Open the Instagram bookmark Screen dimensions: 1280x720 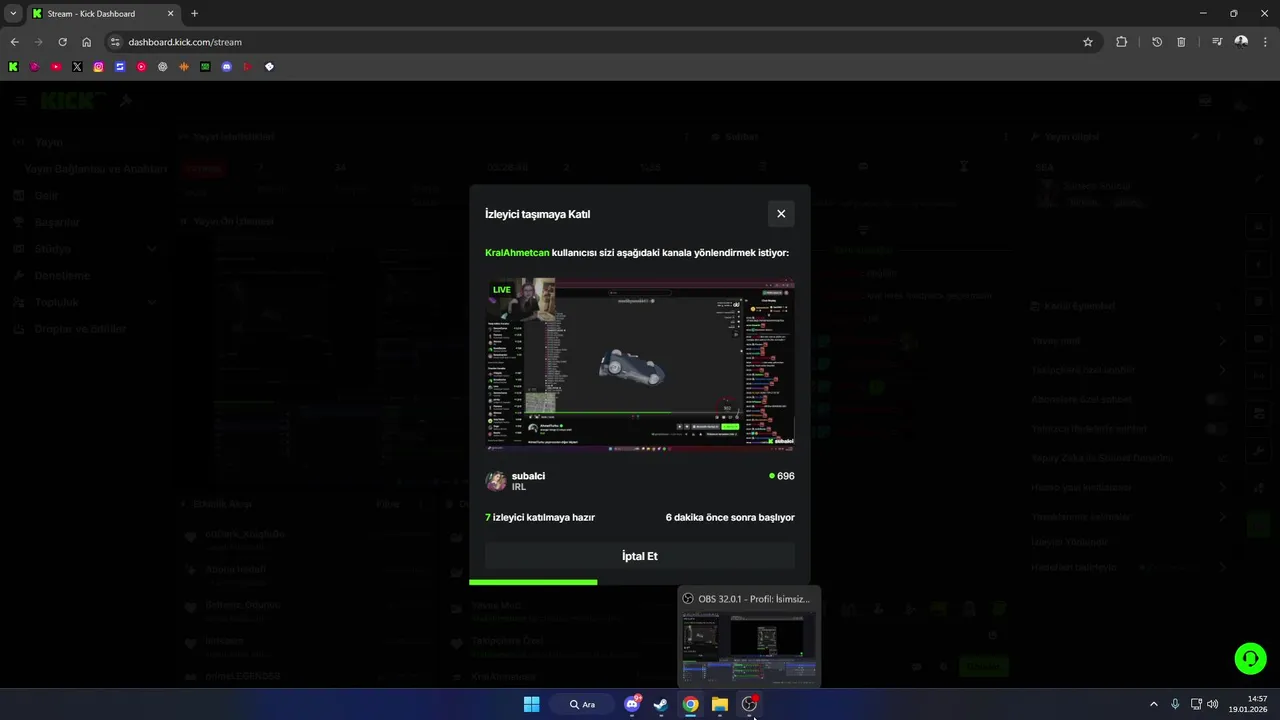tap(98, 67)
